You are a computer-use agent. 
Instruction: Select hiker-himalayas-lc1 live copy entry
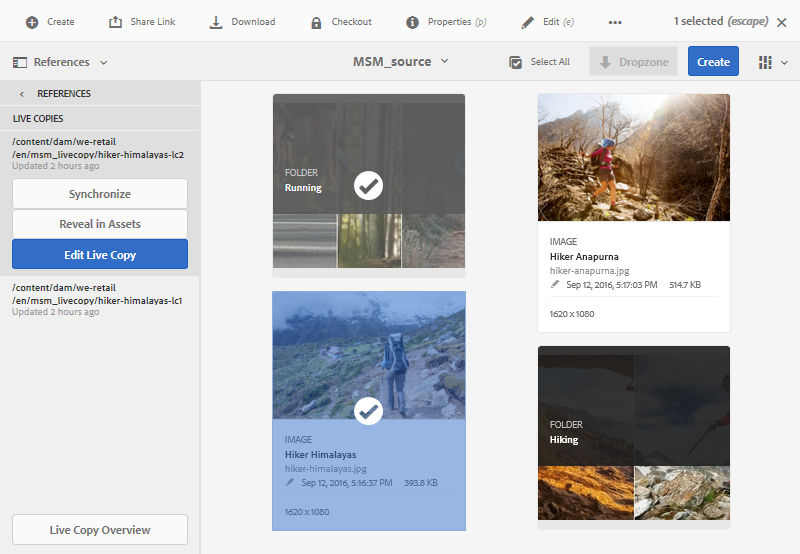[x=97, y=299]
